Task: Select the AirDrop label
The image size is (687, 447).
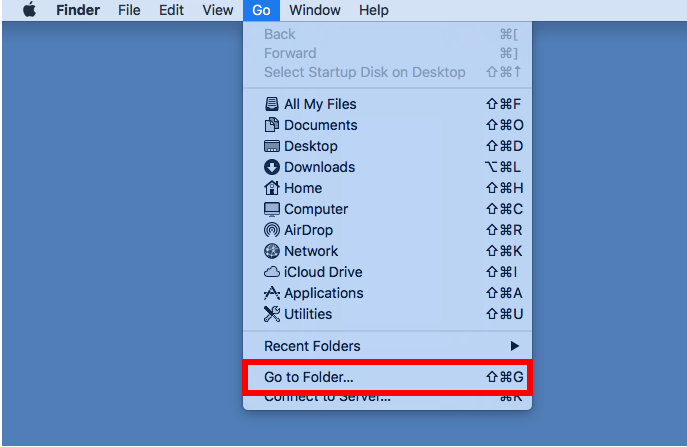Action: (x=308, y=230)
